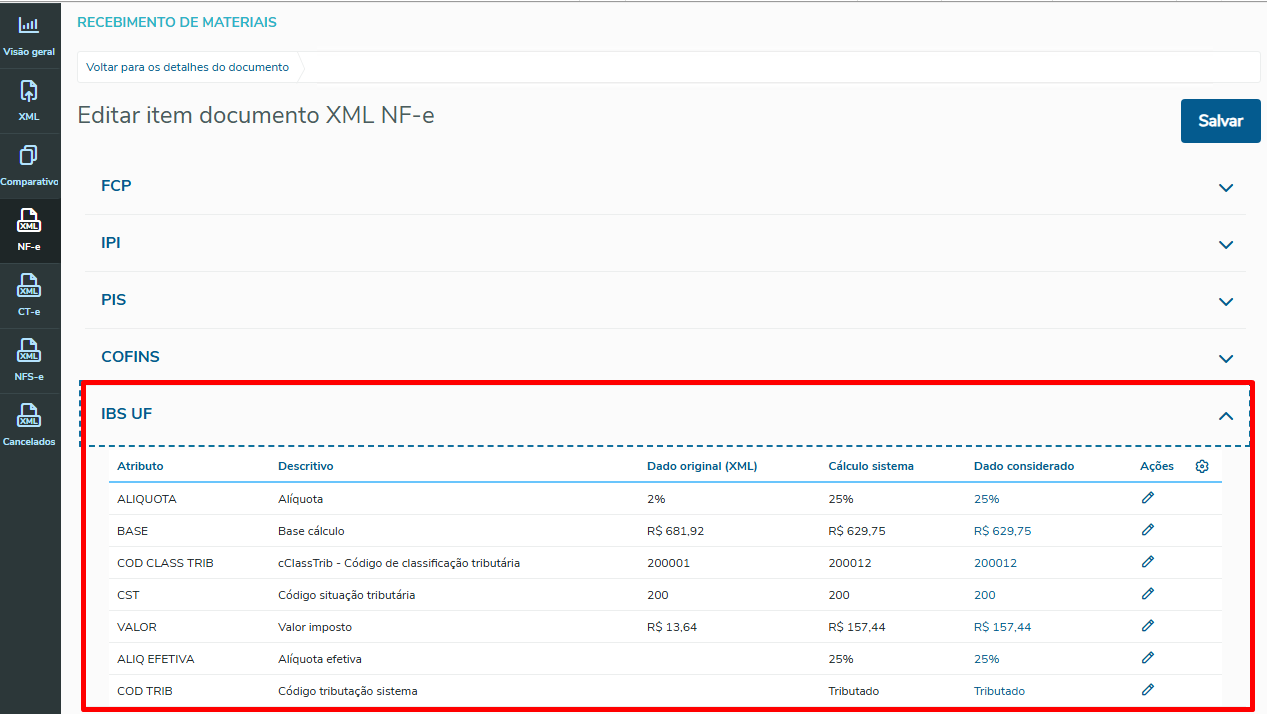Click the Base cálculo description cell
1267x714 pixels.
pyautogui.click(x=311, y=531)
